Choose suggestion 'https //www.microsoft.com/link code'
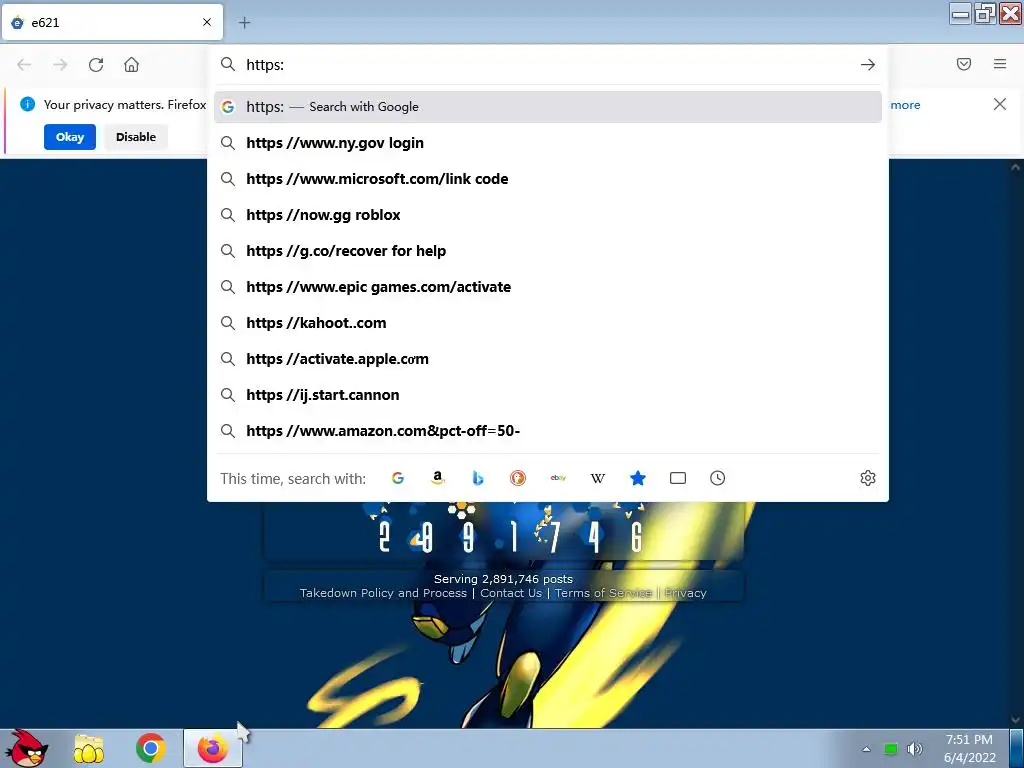Image resolution: width=1024 pixels, height=768 pixels. [548, 179]
